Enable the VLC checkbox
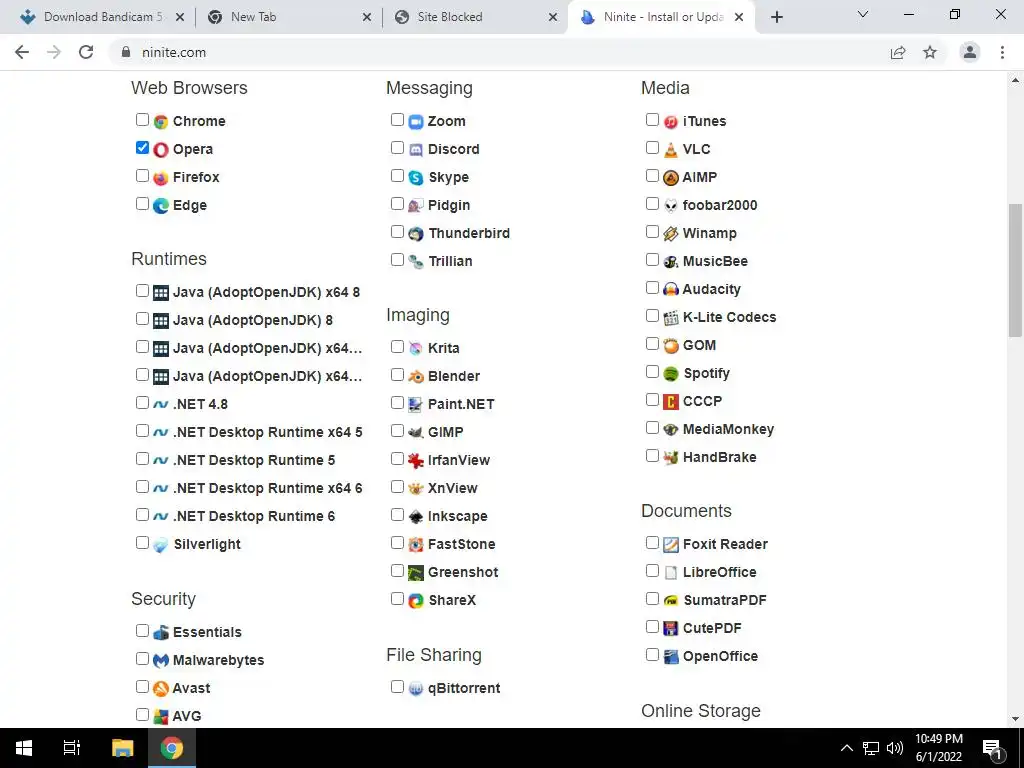 pyautogui.click(x=652, y=148)
